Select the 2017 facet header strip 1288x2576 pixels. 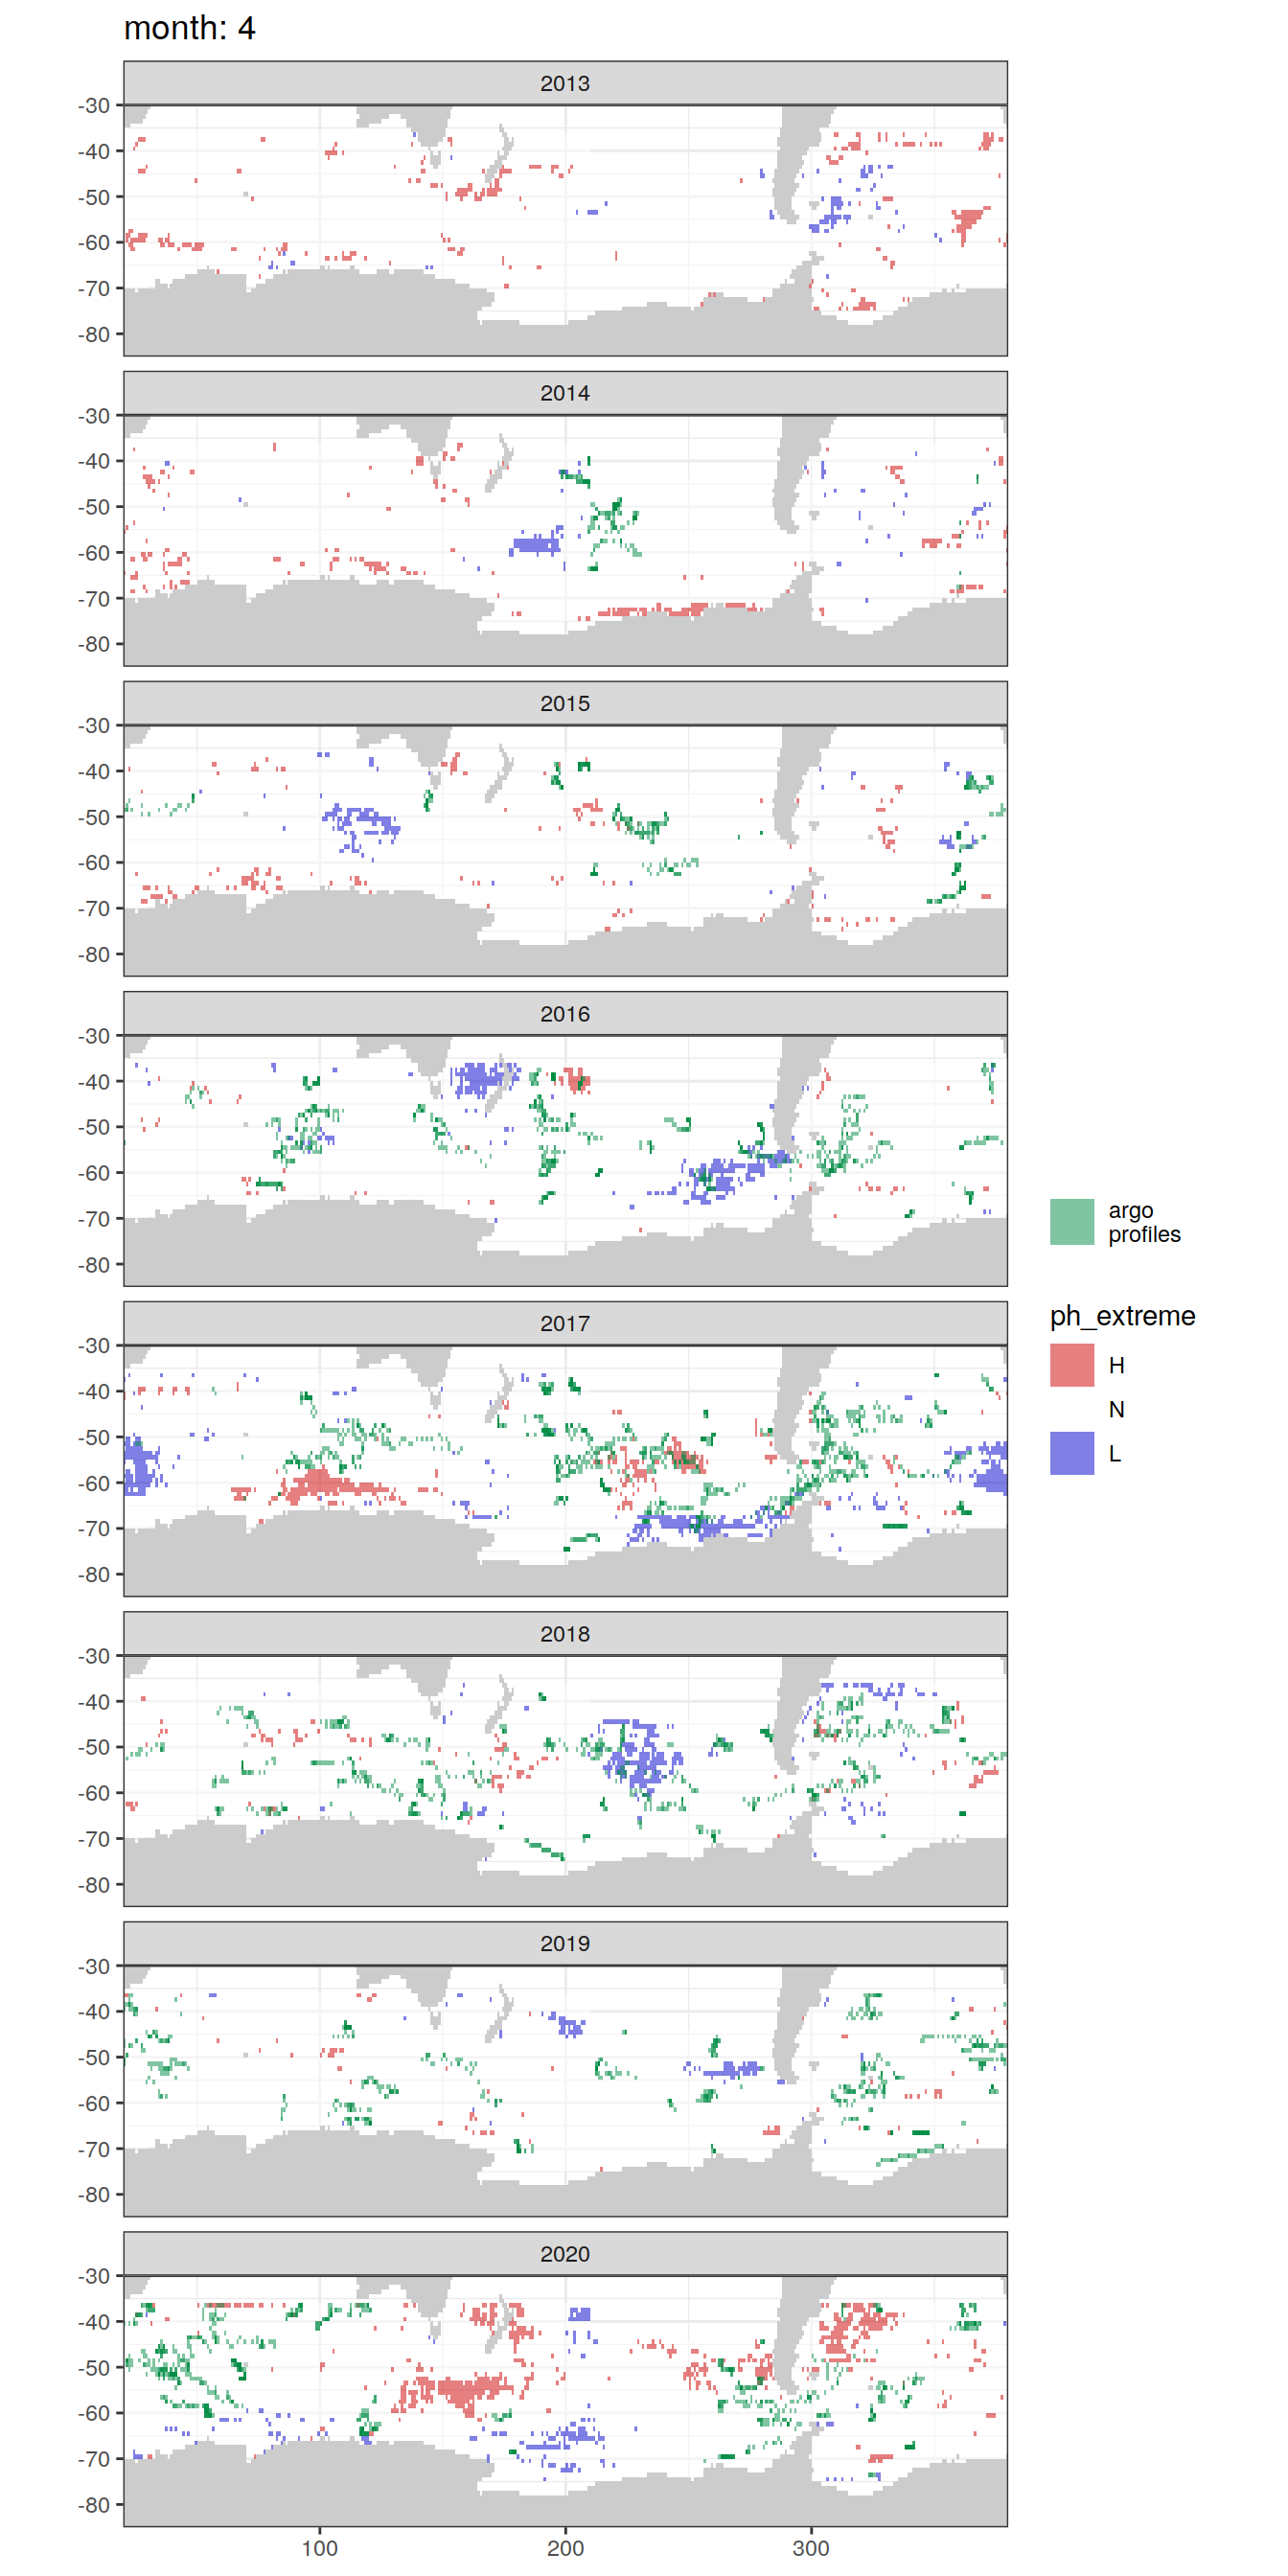point(565,1323)
